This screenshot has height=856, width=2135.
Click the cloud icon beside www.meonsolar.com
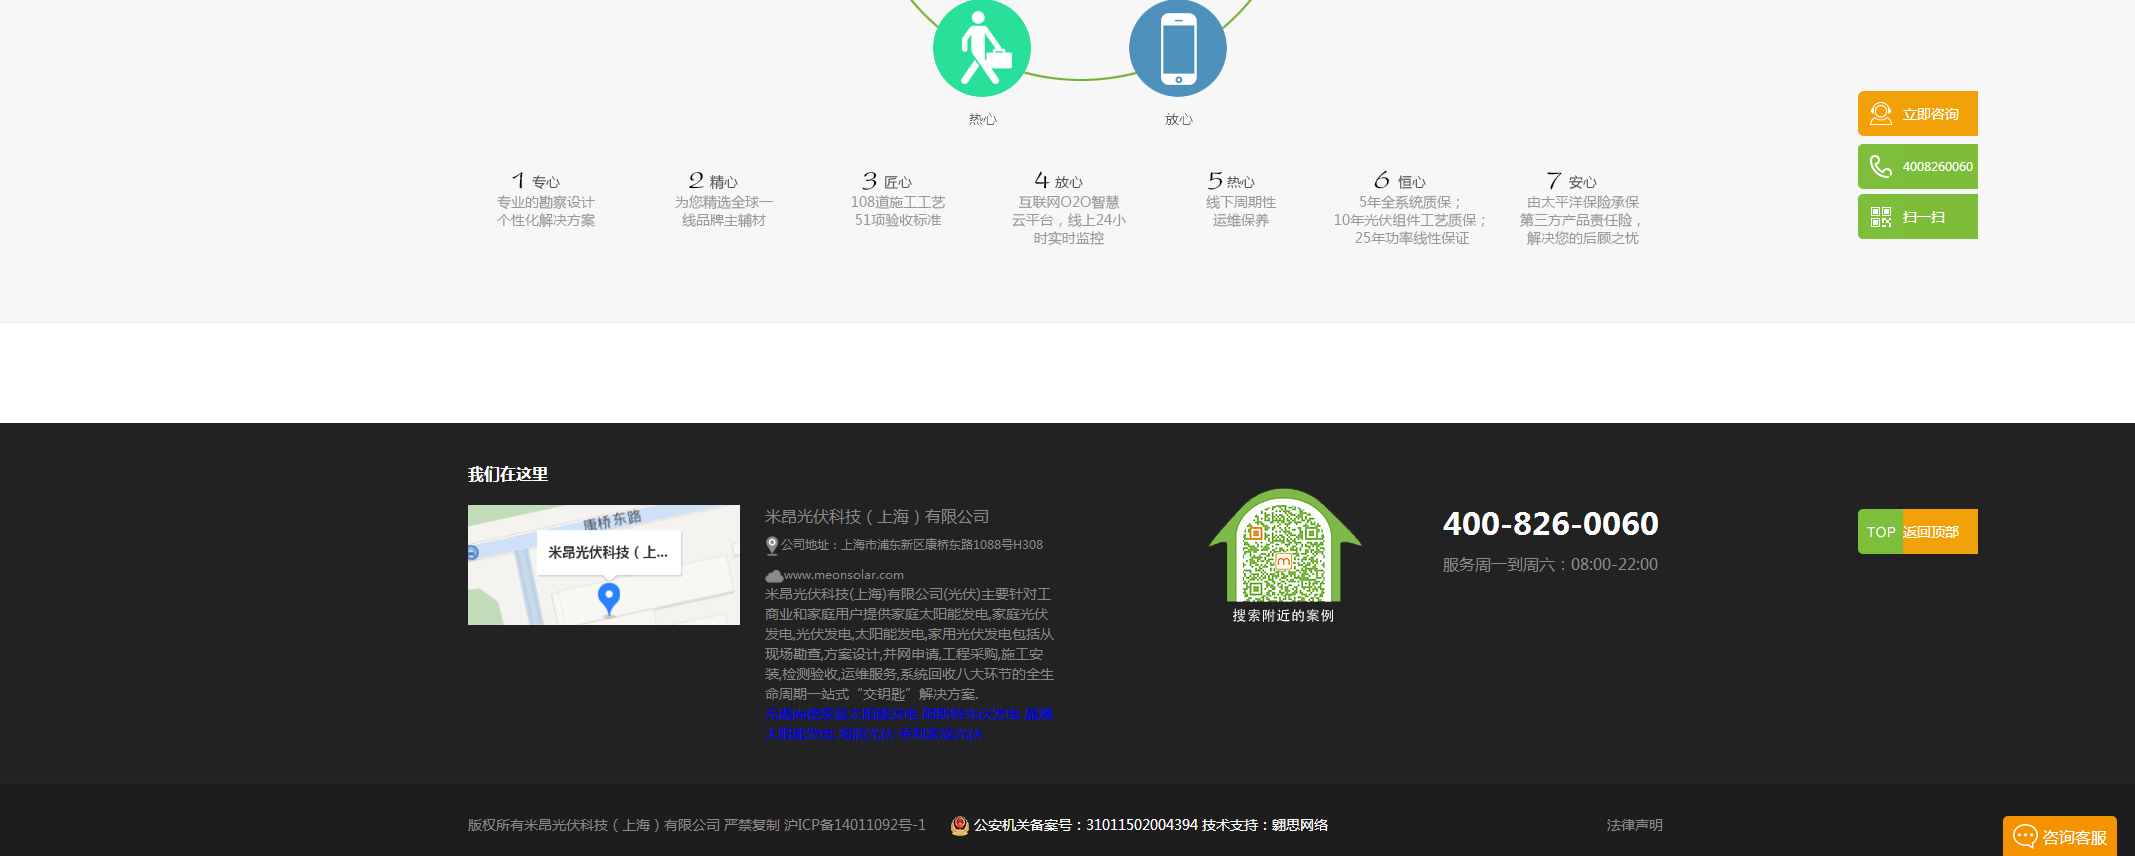[x=773, y=576]
